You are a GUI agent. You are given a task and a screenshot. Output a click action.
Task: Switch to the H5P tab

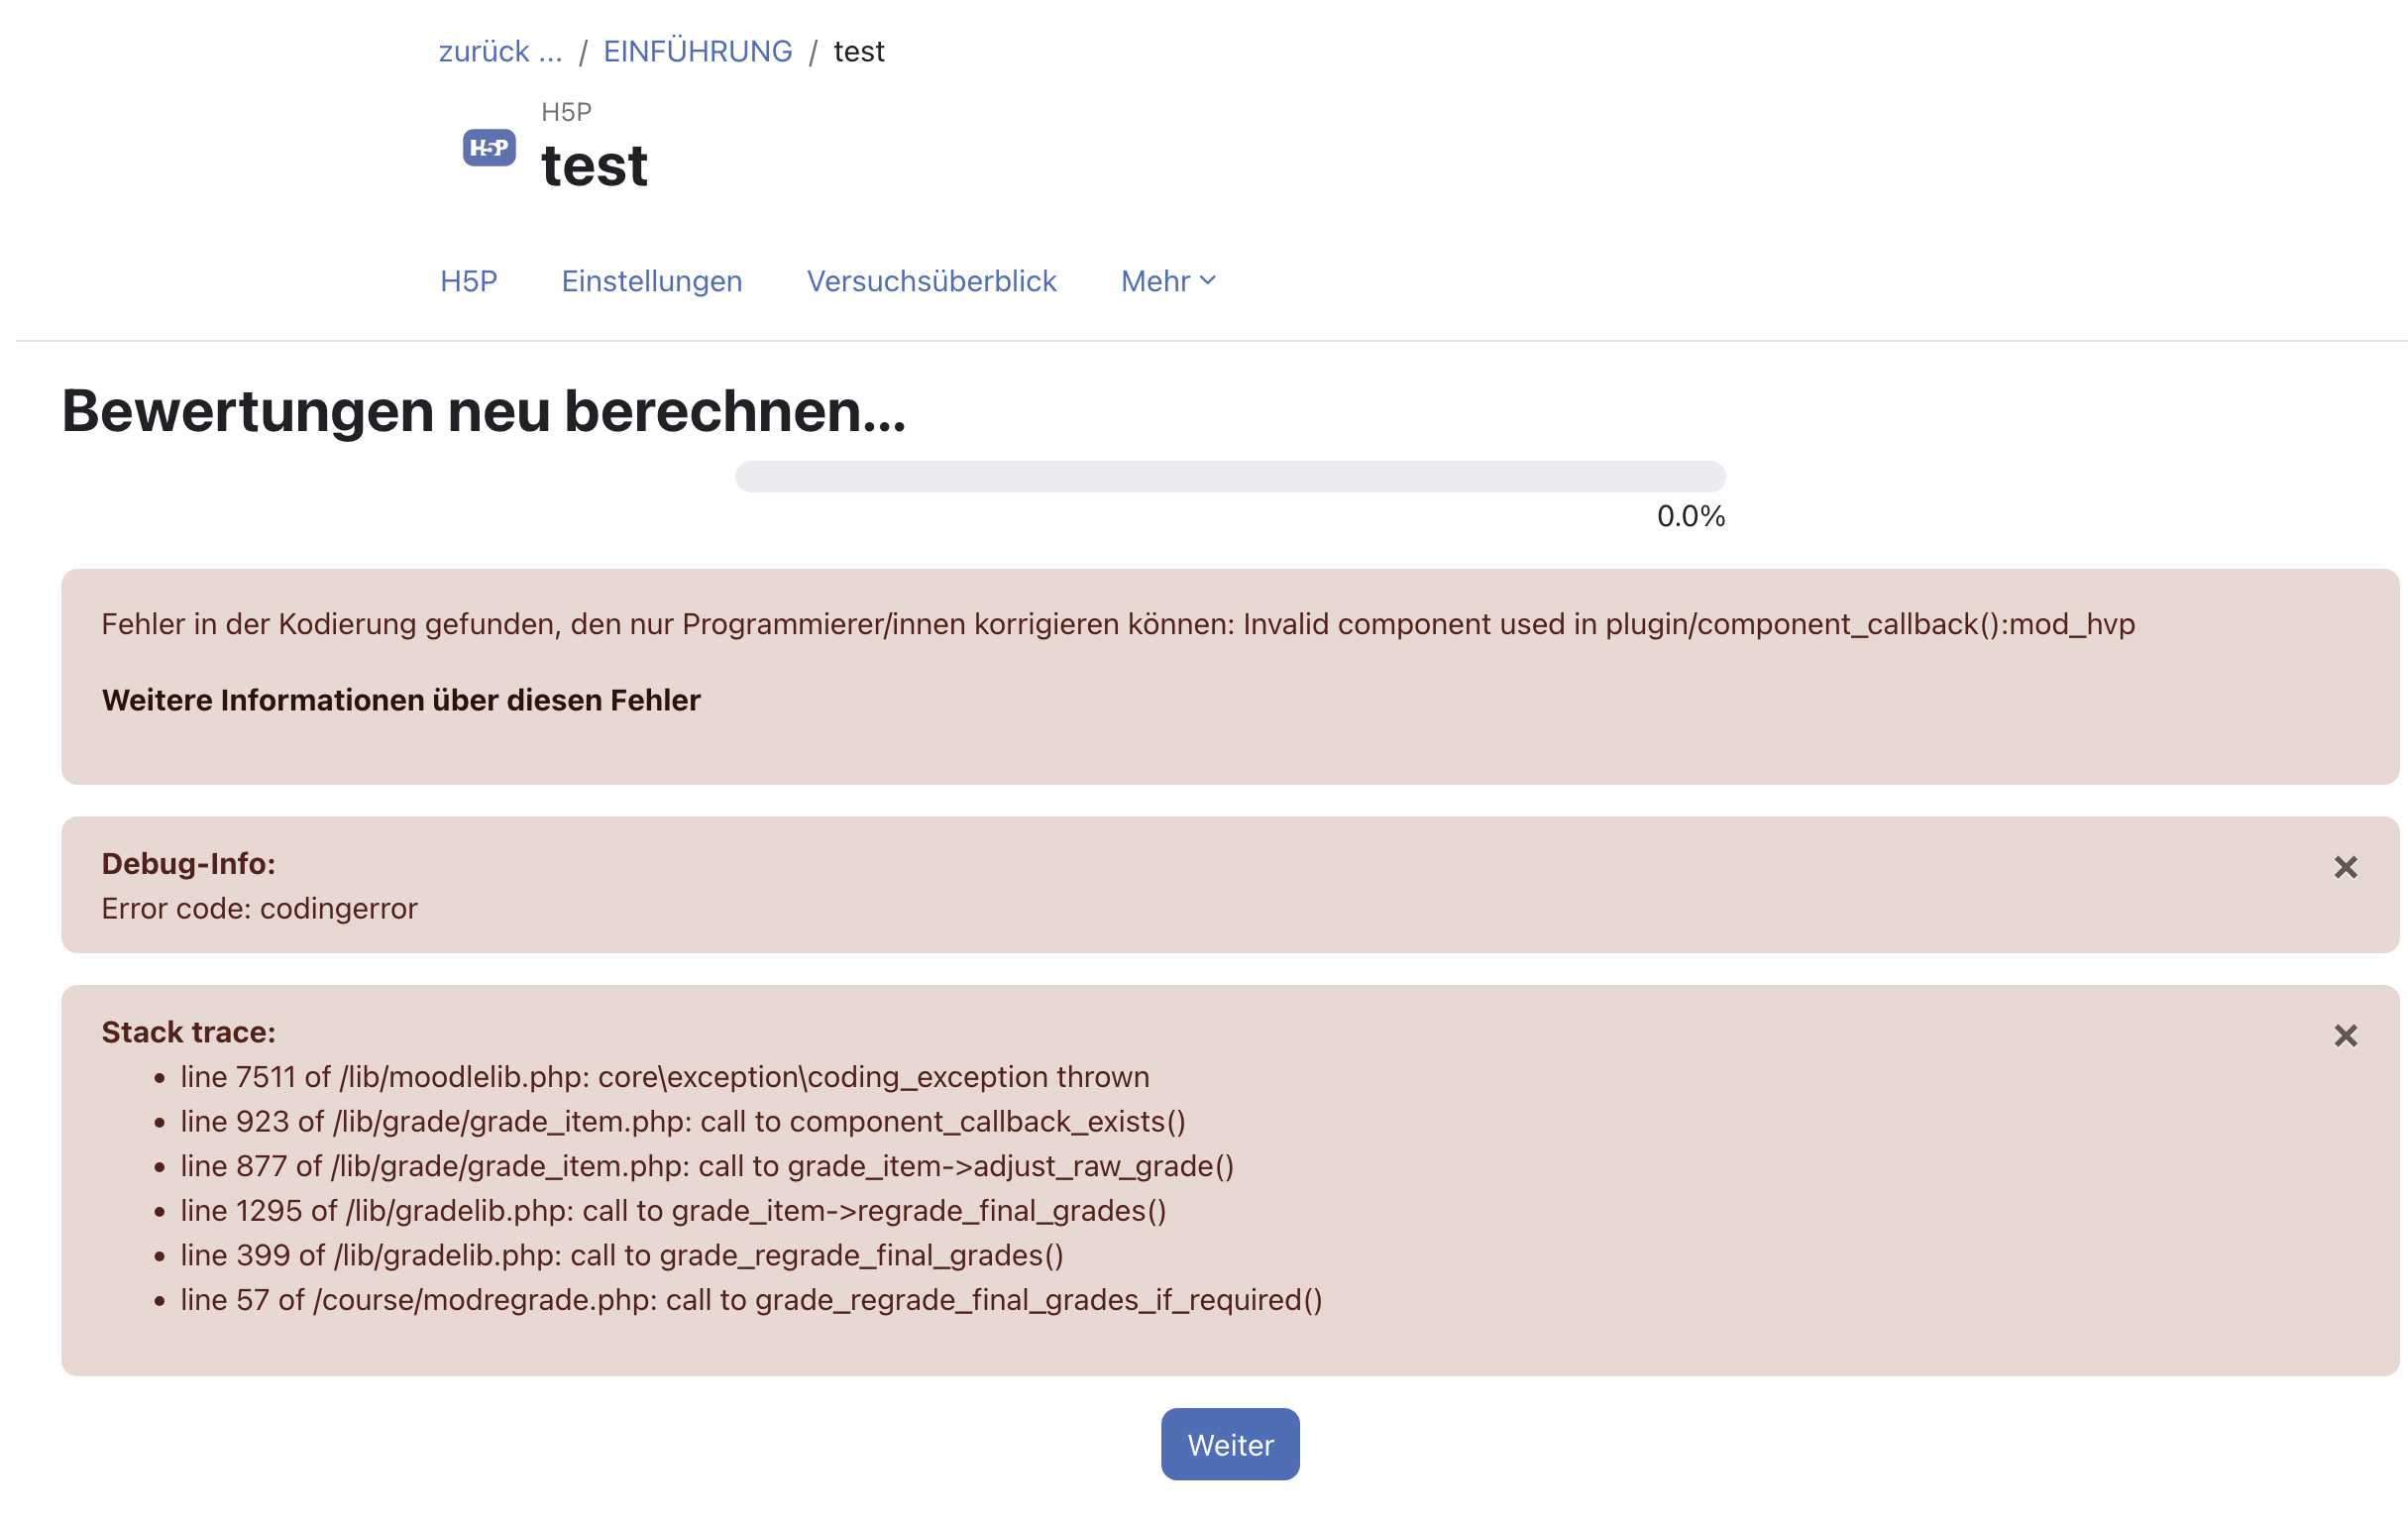point(468,281)
